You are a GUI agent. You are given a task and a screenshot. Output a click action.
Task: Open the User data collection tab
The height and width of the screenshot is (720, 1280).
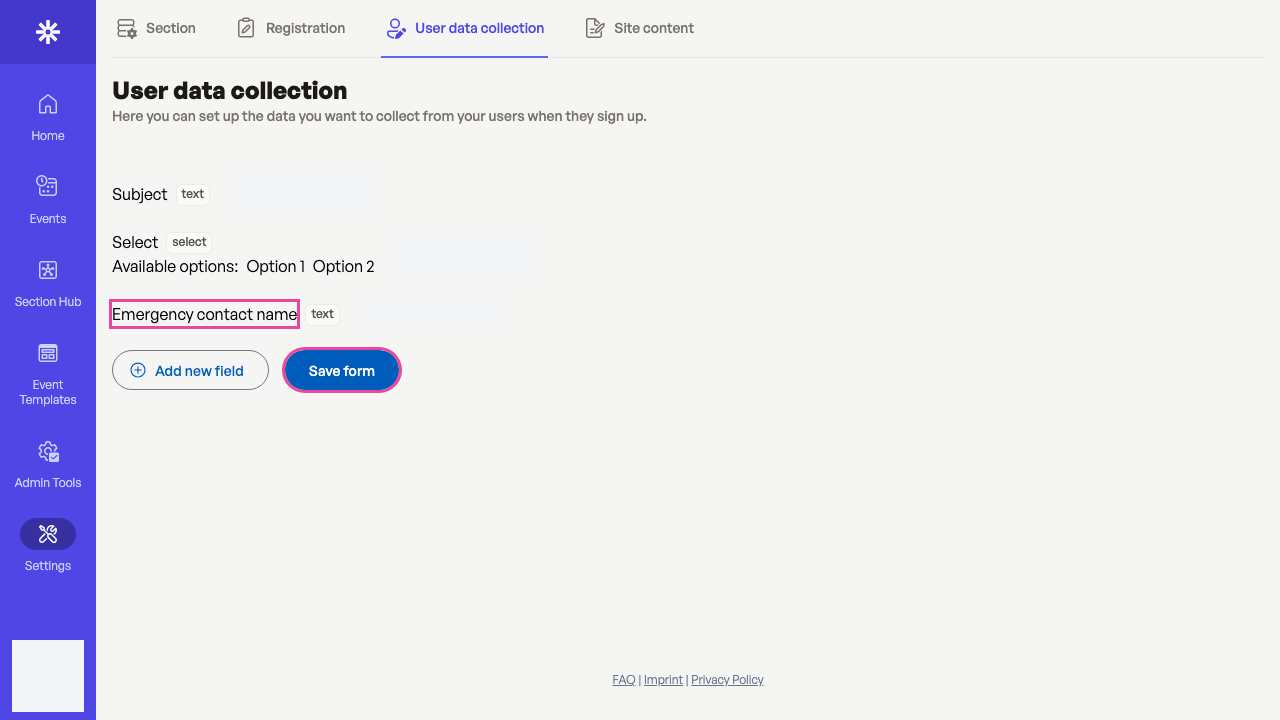[465, 28]
